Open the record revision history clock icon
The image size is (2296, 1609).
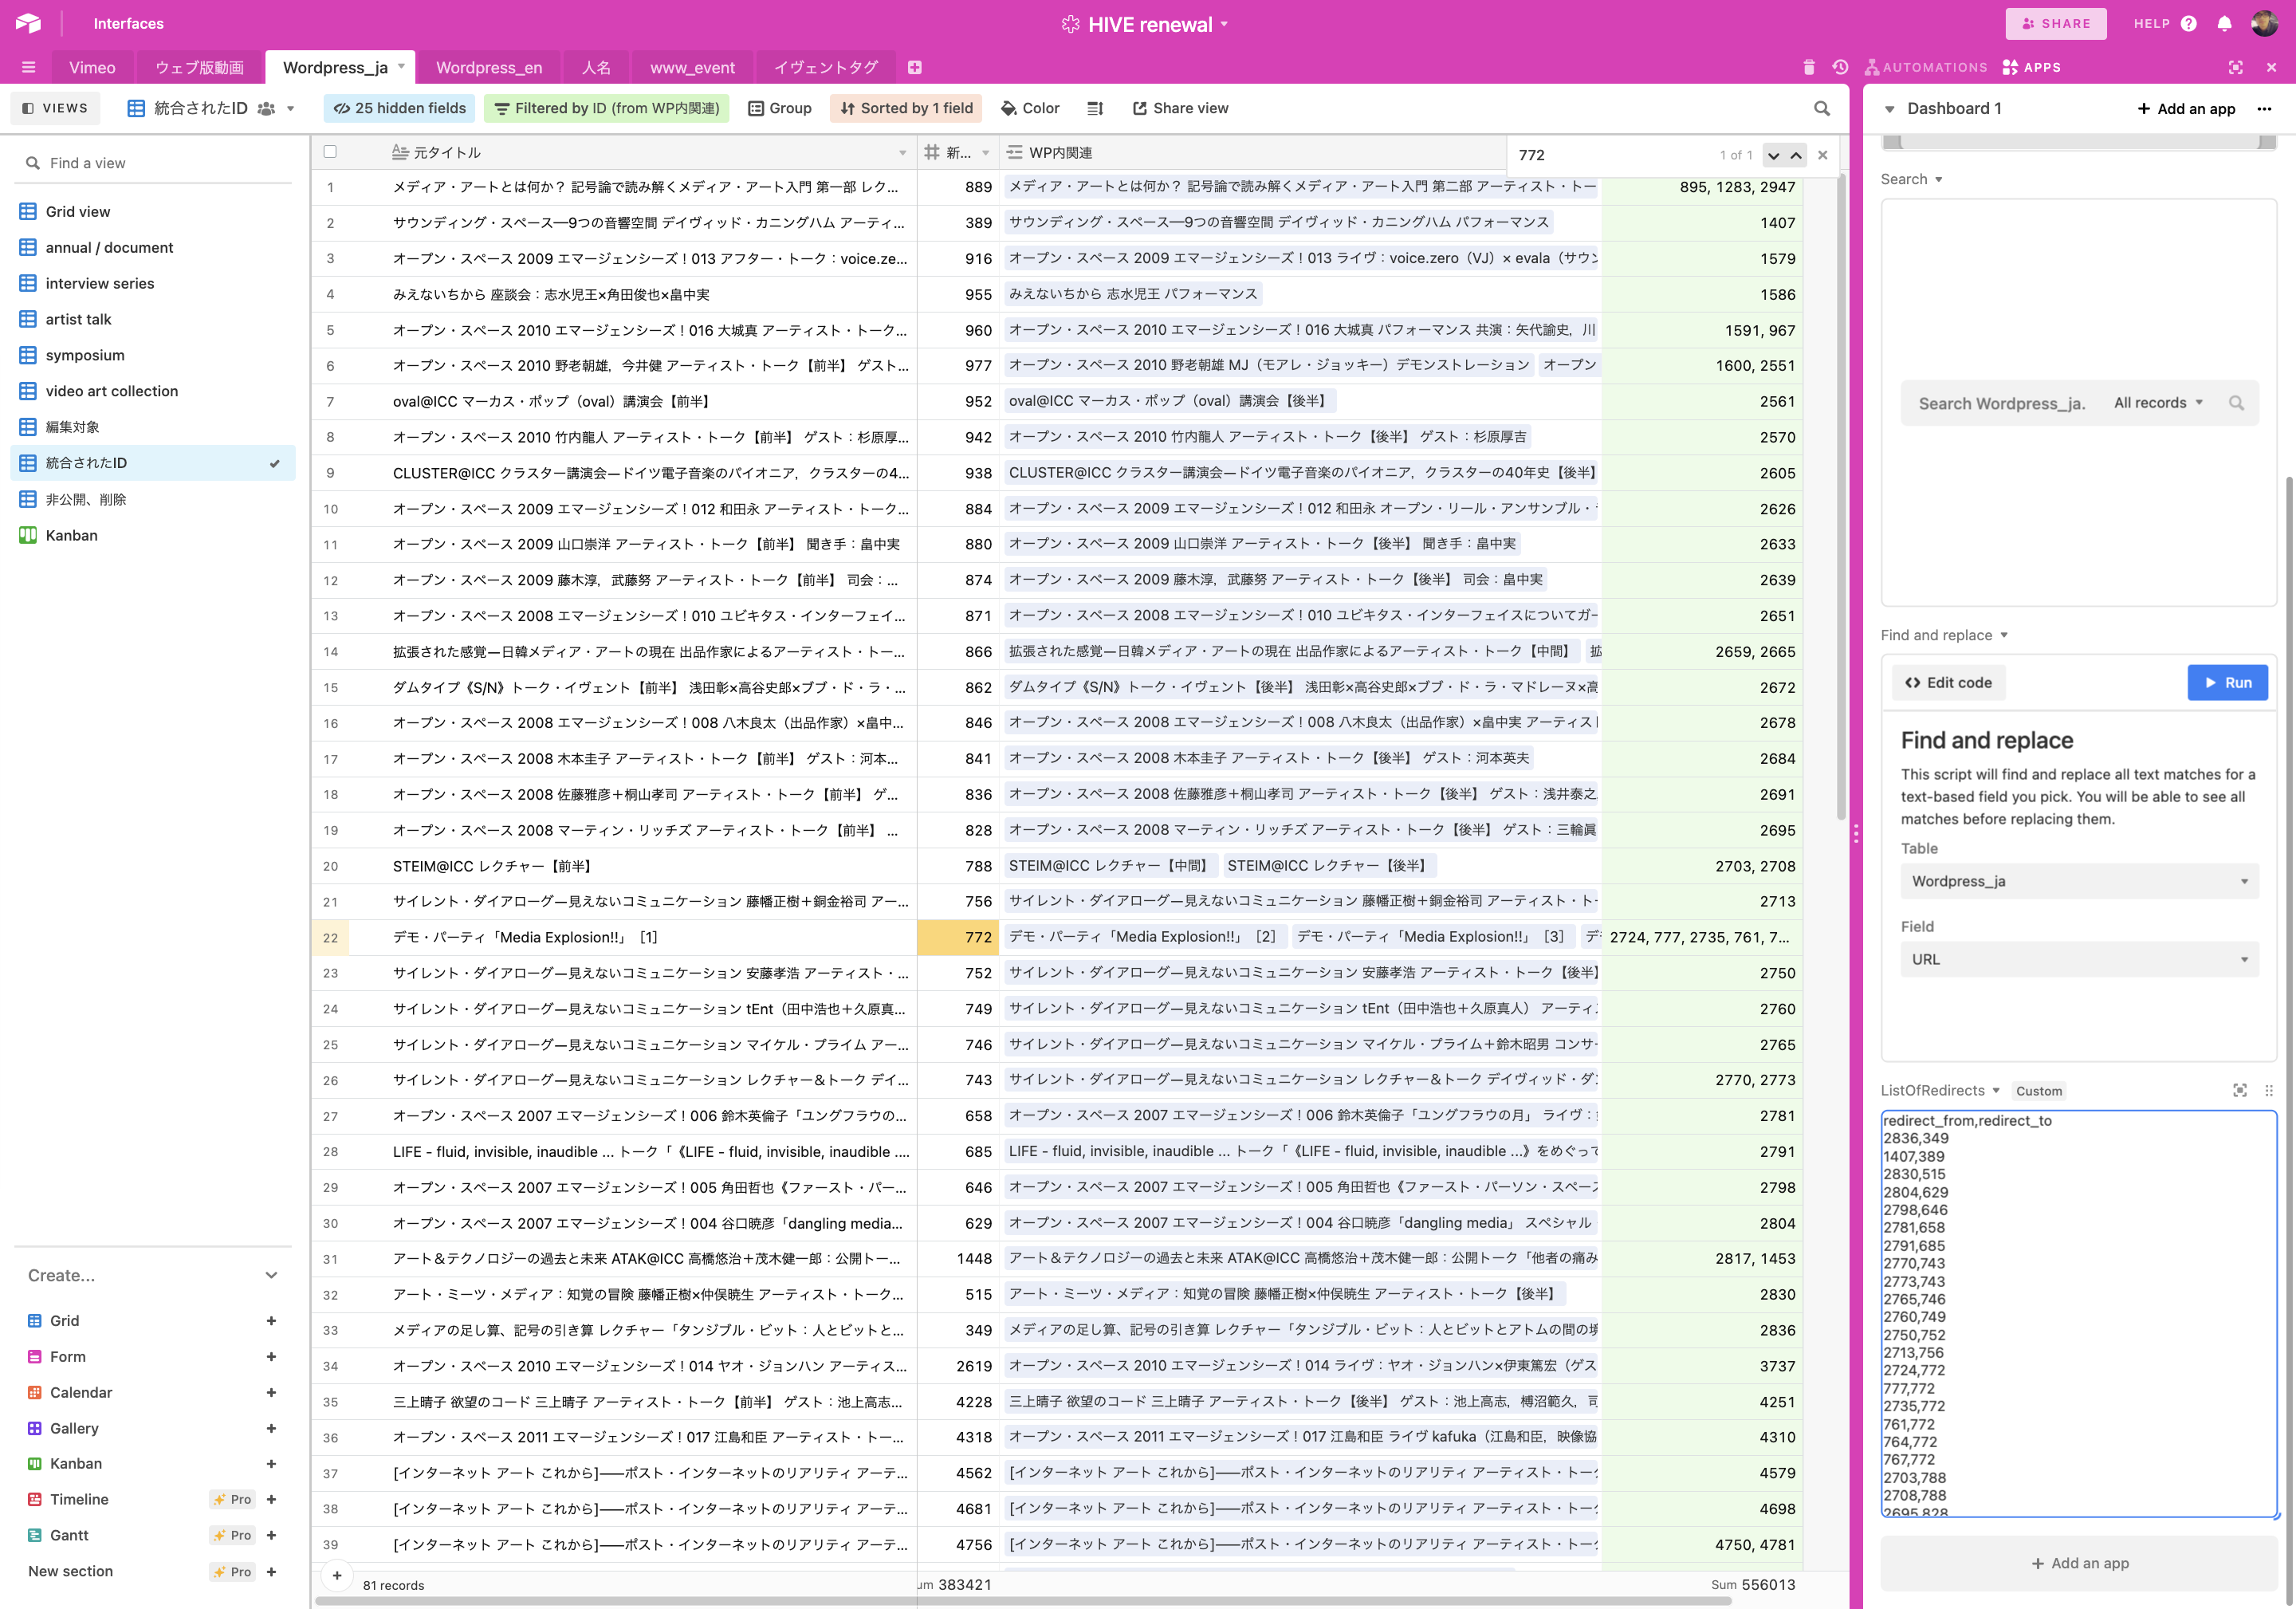coord(1840,67)
